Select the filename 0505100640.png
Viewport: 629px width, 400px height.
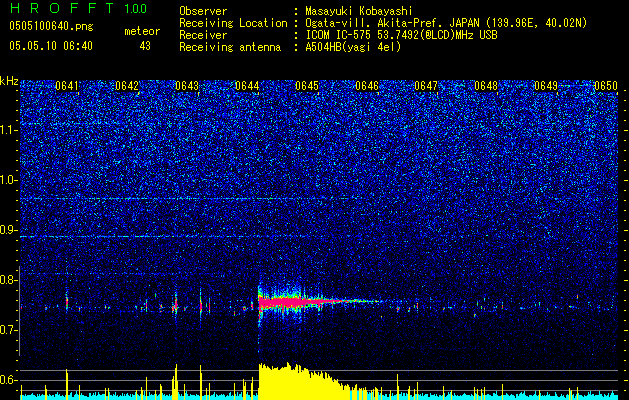(51, 27)
